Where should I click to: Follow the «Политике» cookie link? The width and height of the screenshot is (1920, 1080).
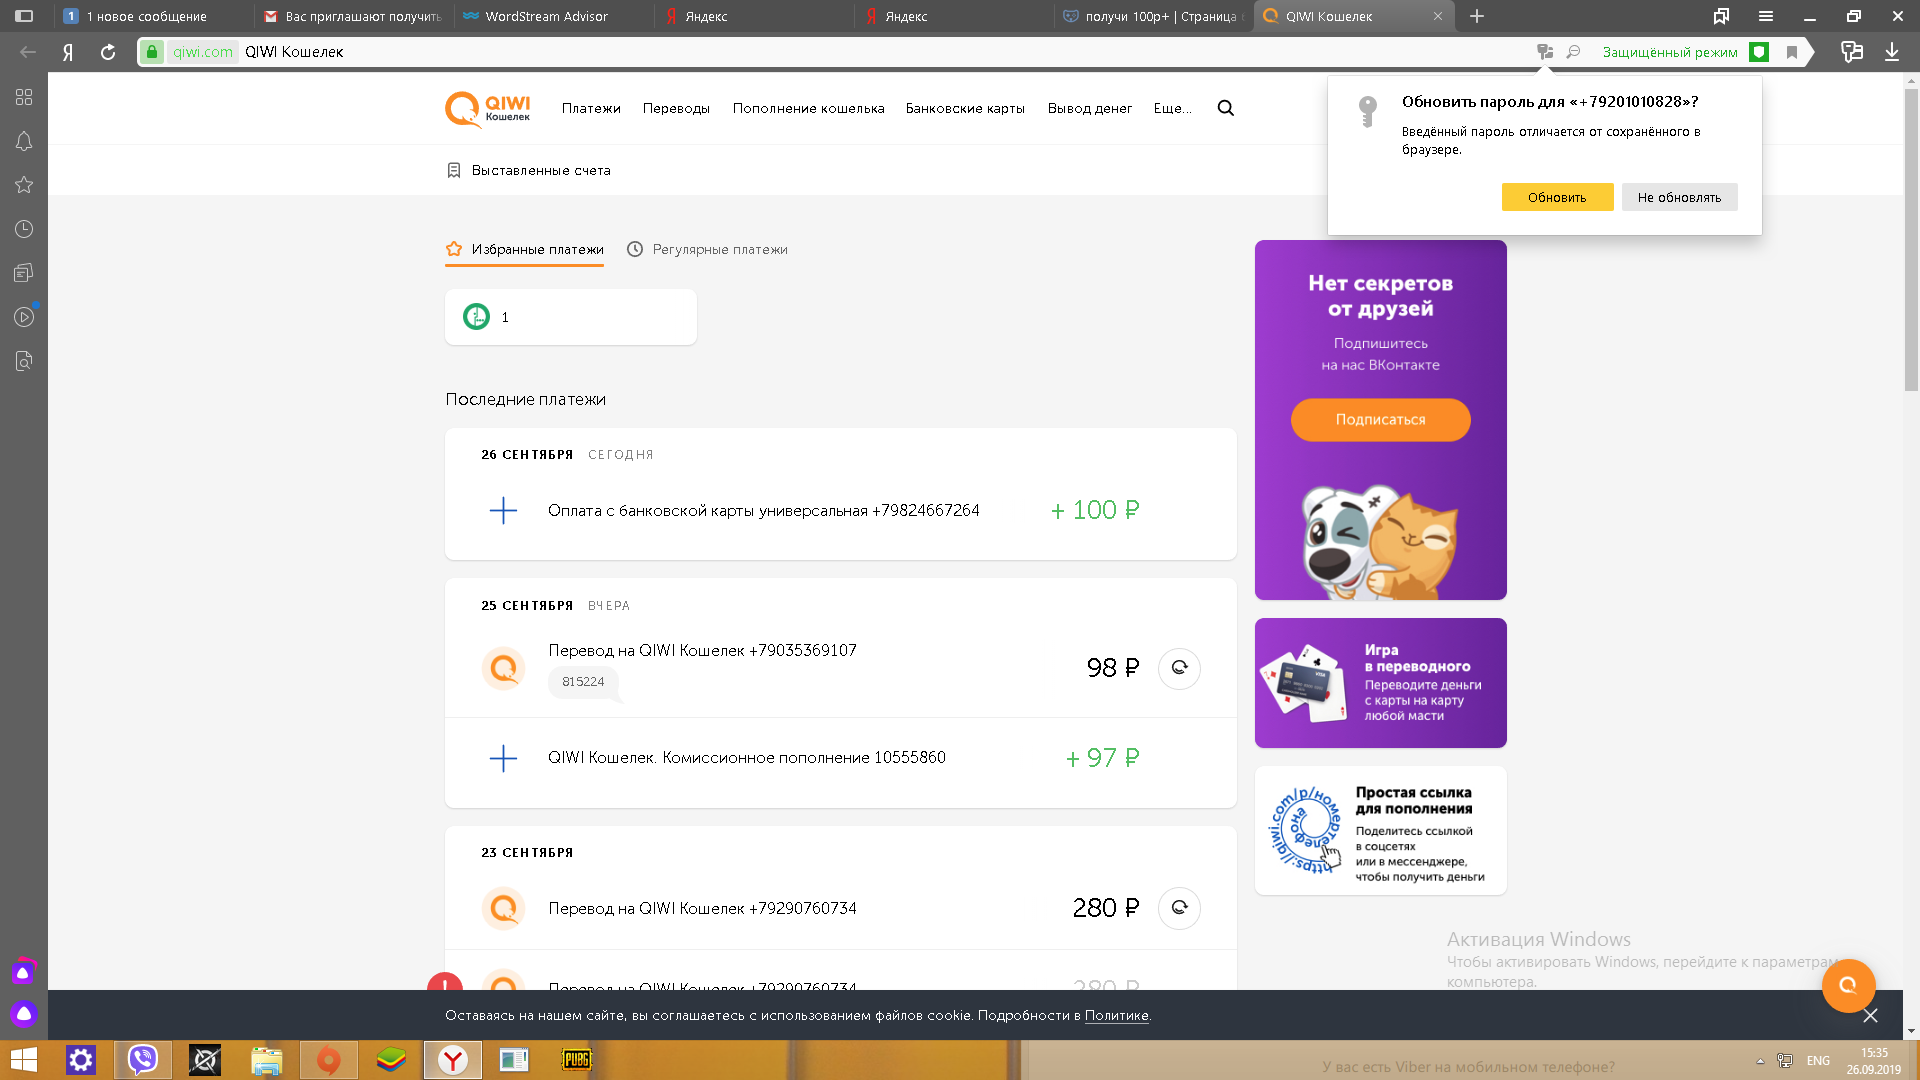point(1116,1015)
